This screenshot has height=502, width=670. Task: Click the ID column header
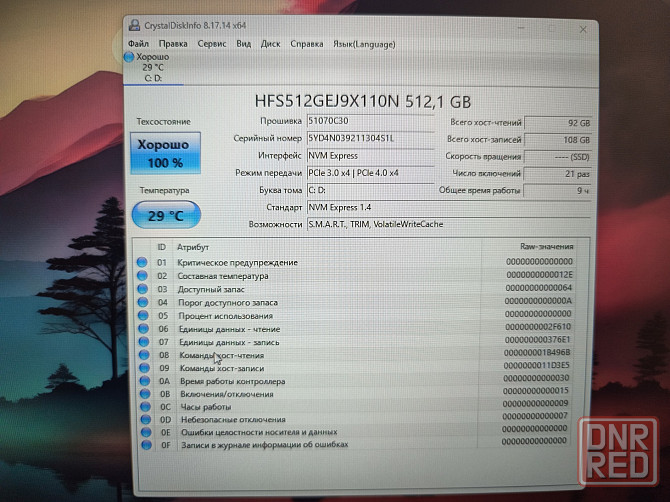pos(162,247)
